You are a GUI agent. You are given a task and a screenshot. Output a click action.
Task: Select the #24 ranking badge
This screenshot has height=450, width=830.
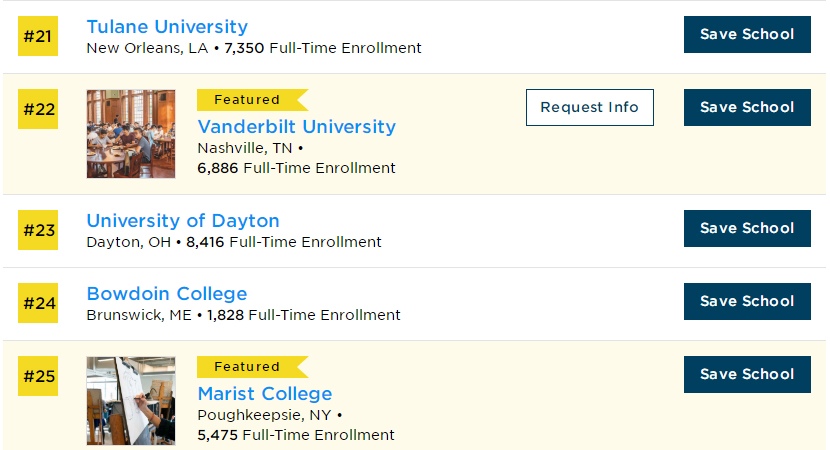(39, 303)
